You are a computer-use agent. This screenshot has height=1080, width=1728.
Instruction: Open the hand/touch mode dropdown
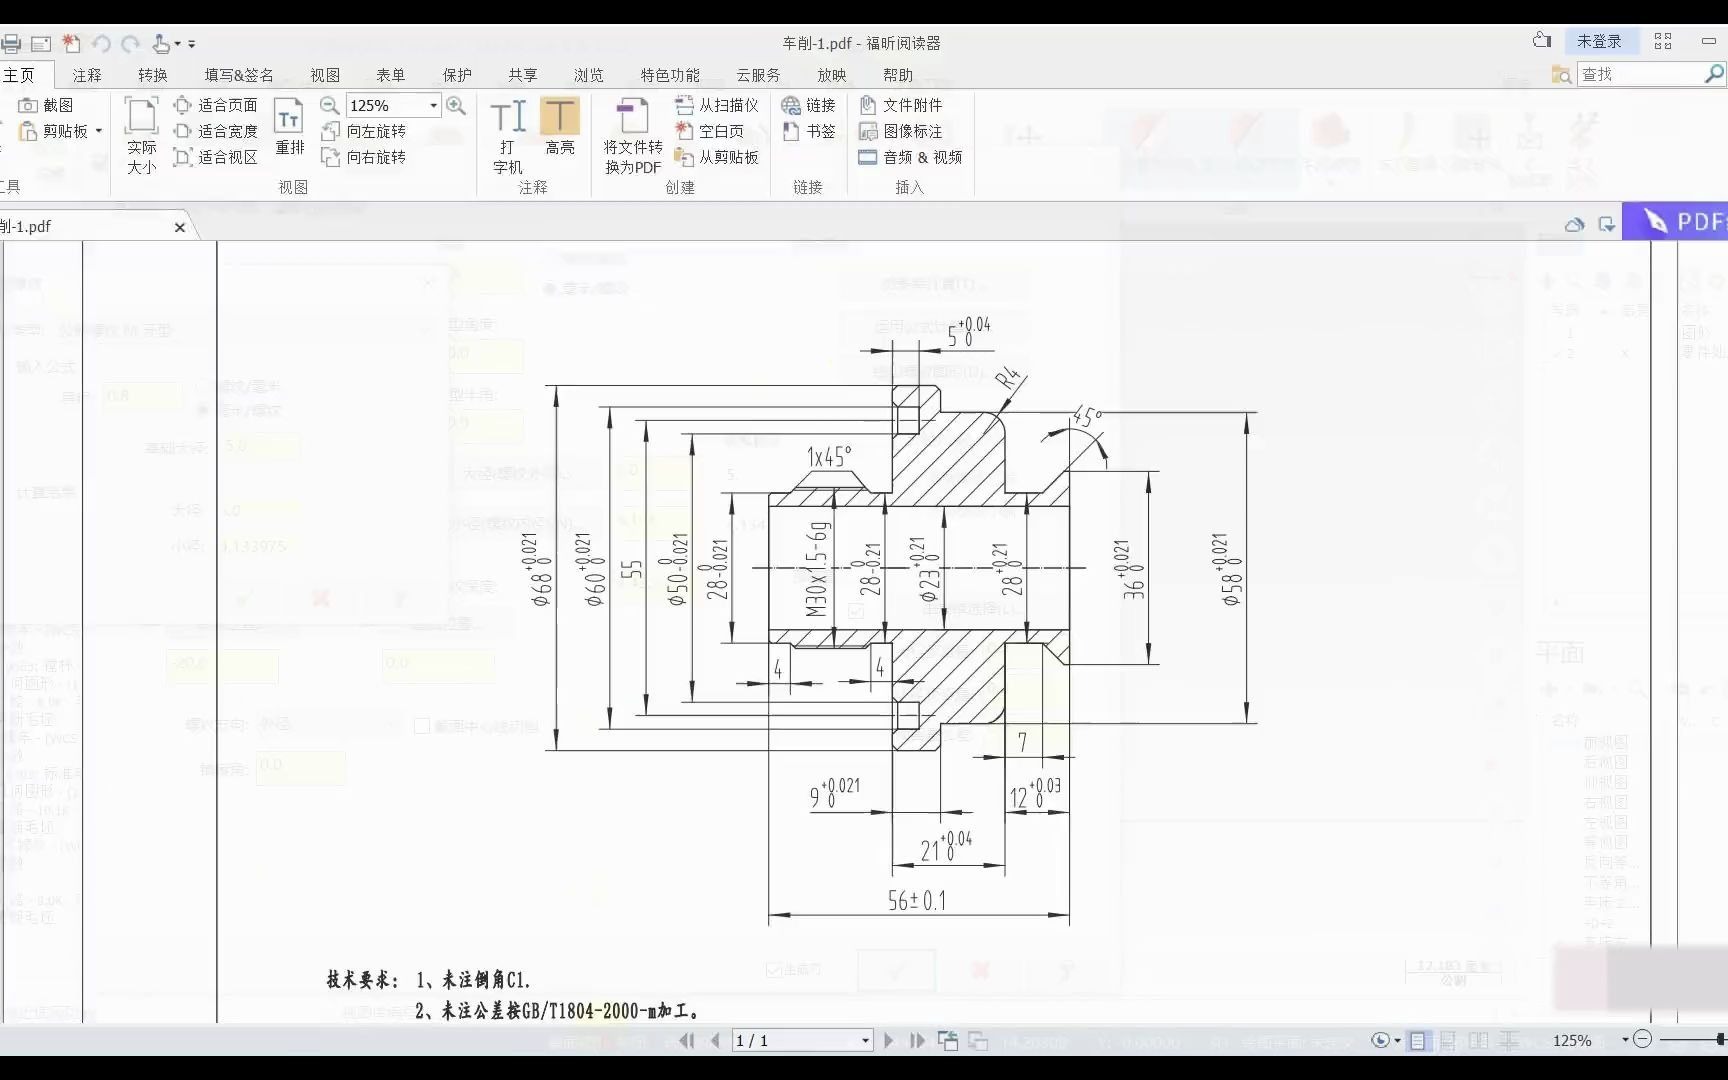[177, 44]
